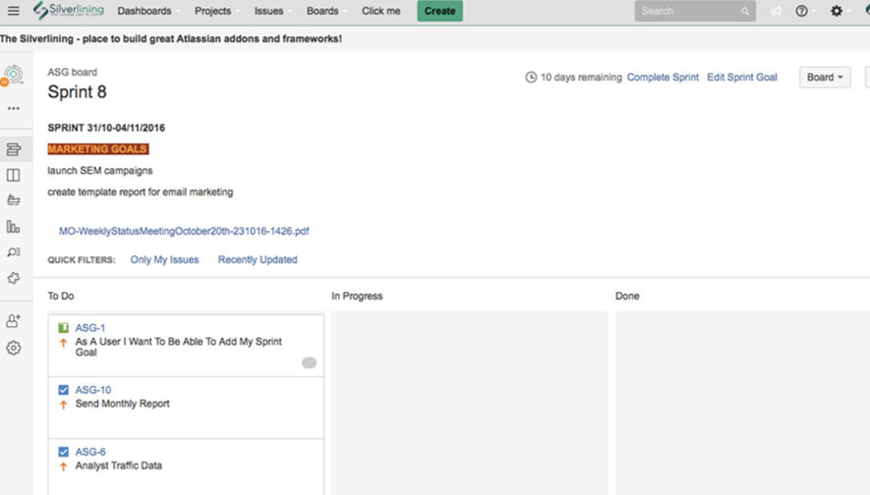Click the Done column header
The width and height of the screenshot is (870, 495).
click(627, 296)
